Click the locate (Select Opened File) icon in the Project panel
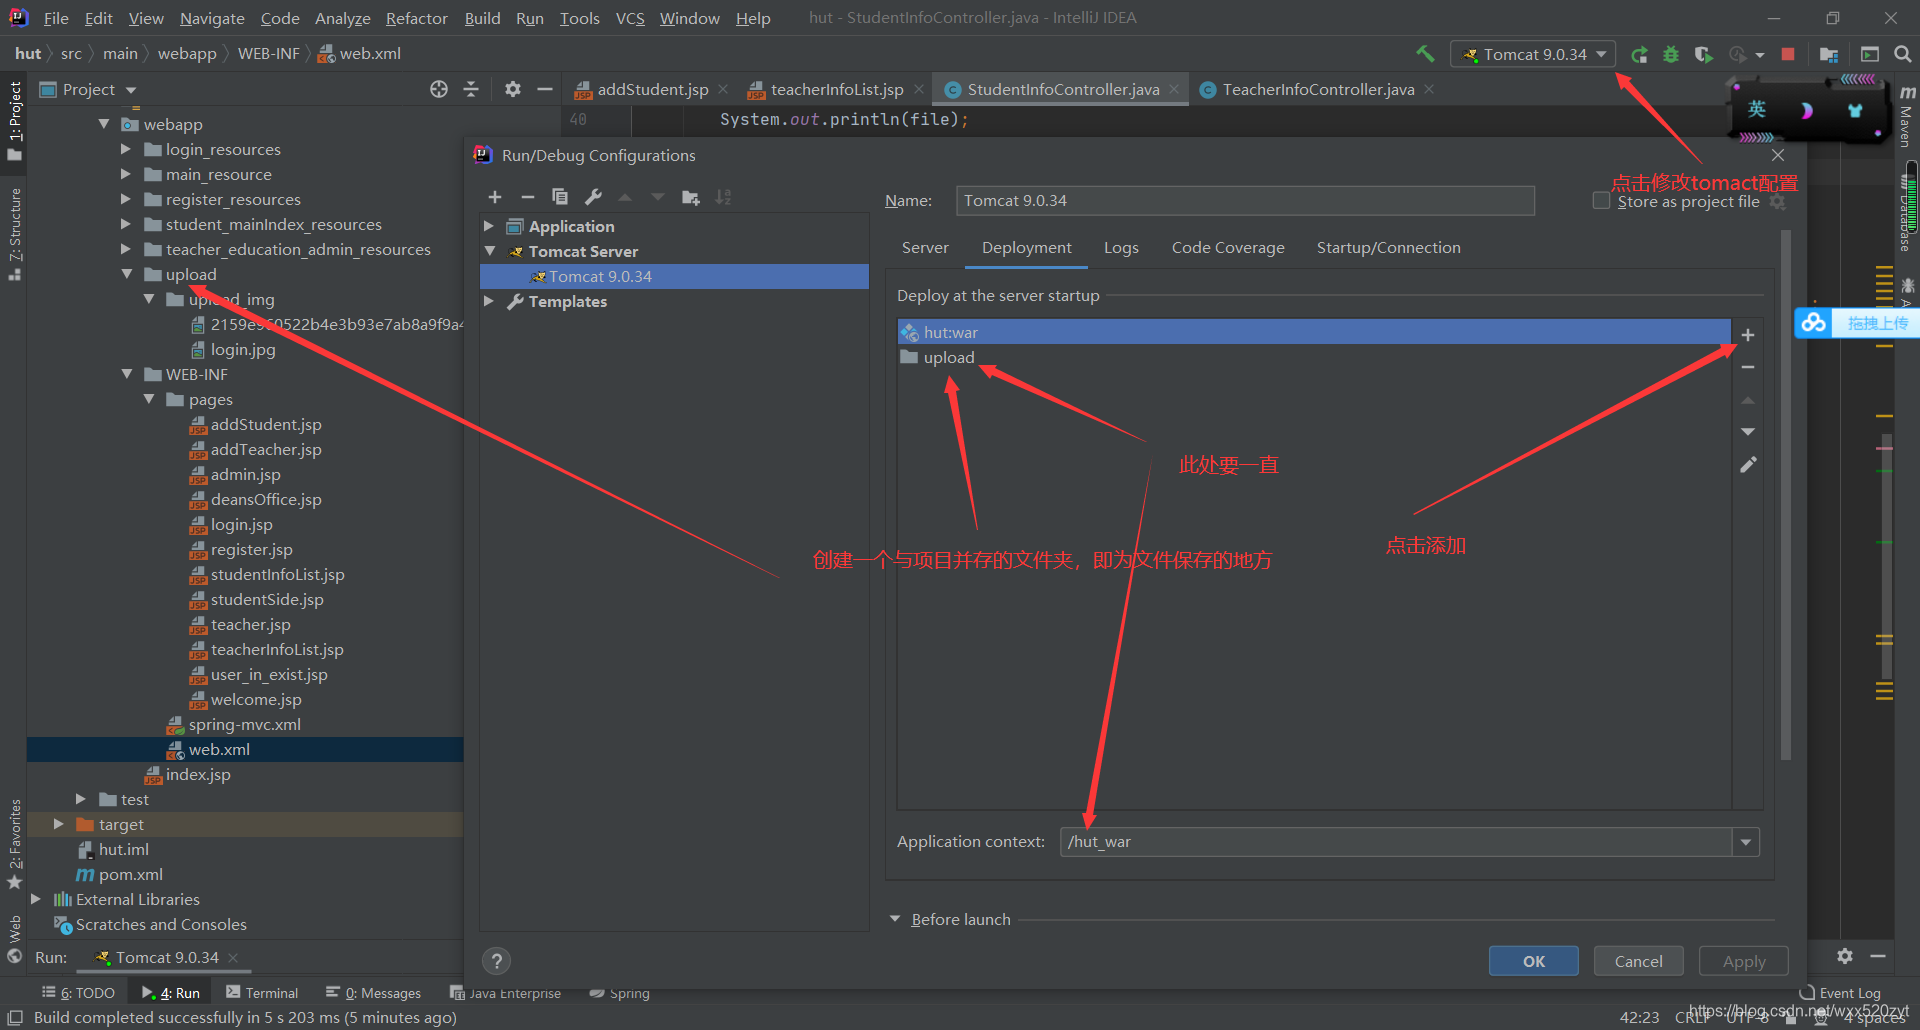The image size is (1920, 1030). [x=439, y=89]
